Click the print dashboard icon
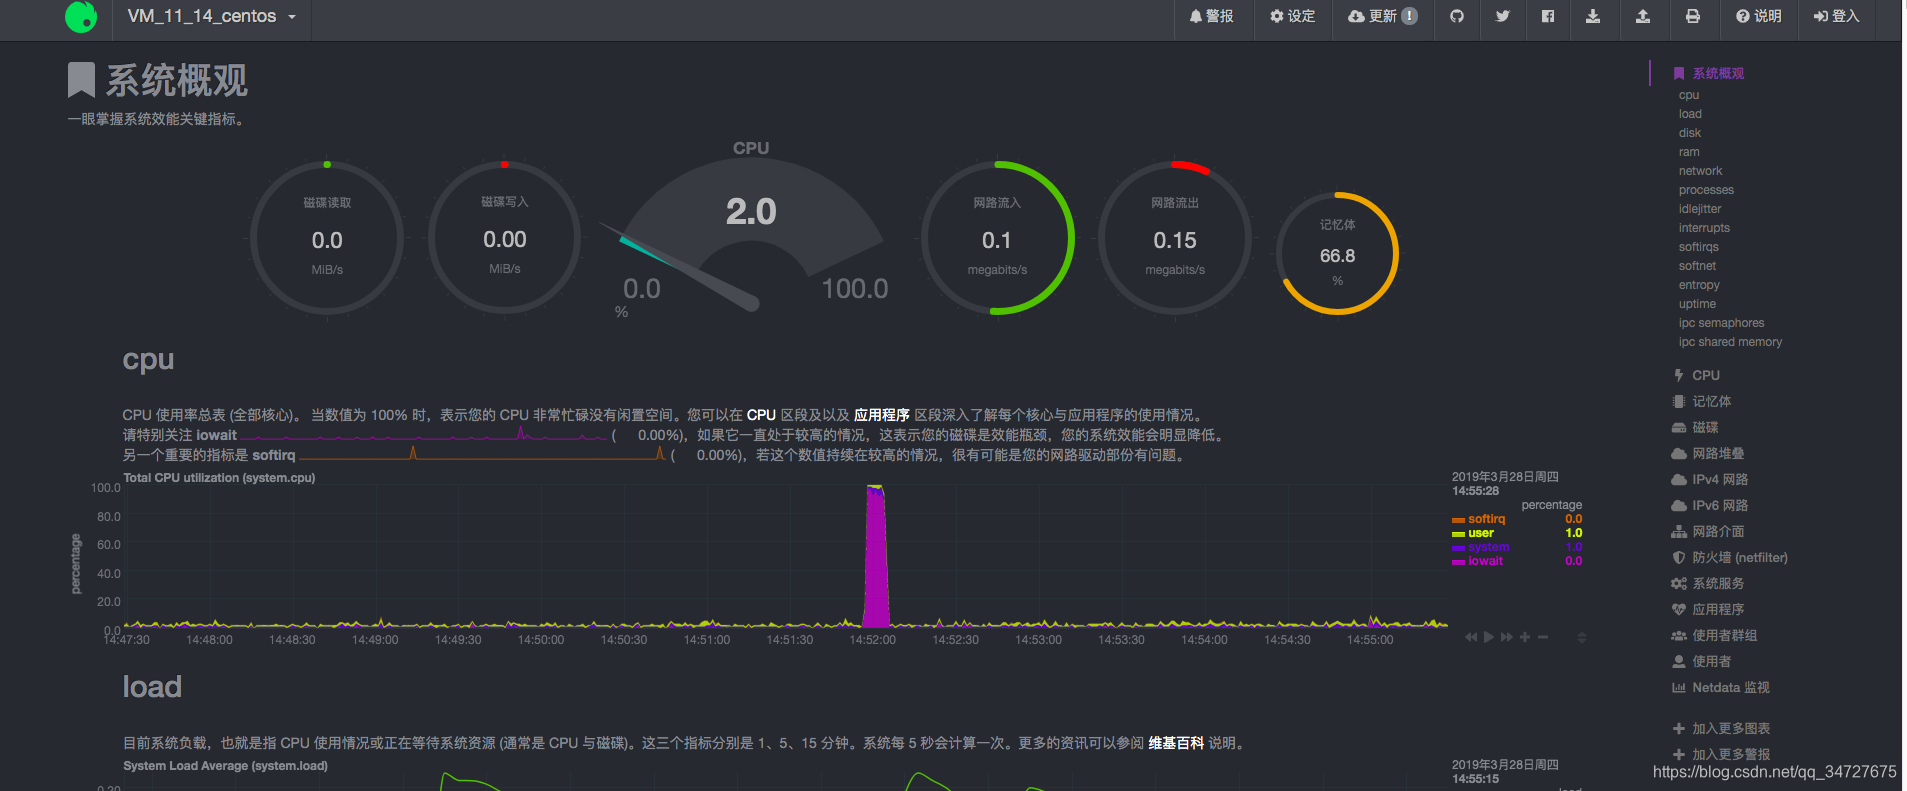 pyautogui.click(x=1692, y=17)
